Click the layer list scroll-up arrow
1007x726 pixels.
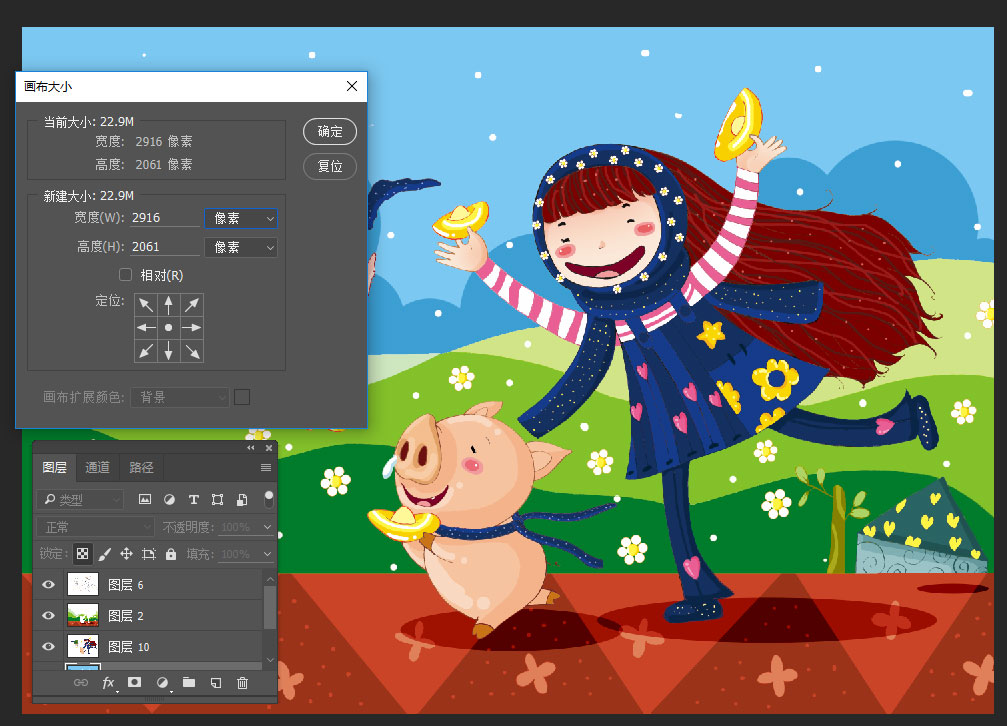pos(270,579)
